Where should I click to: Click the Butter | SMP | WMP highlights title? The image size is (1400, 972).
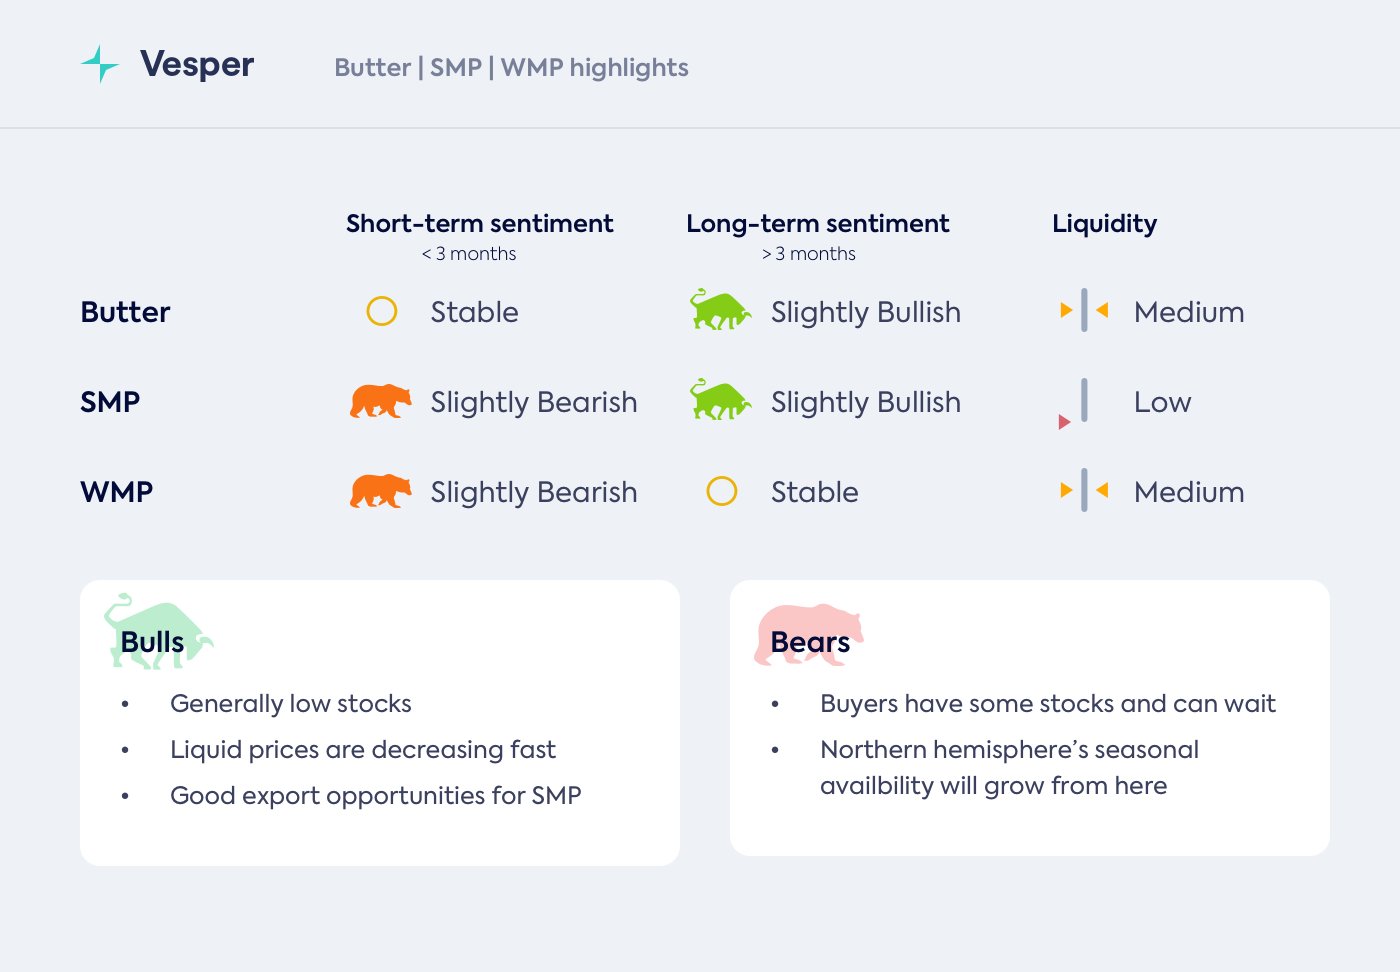pos(511,68)
